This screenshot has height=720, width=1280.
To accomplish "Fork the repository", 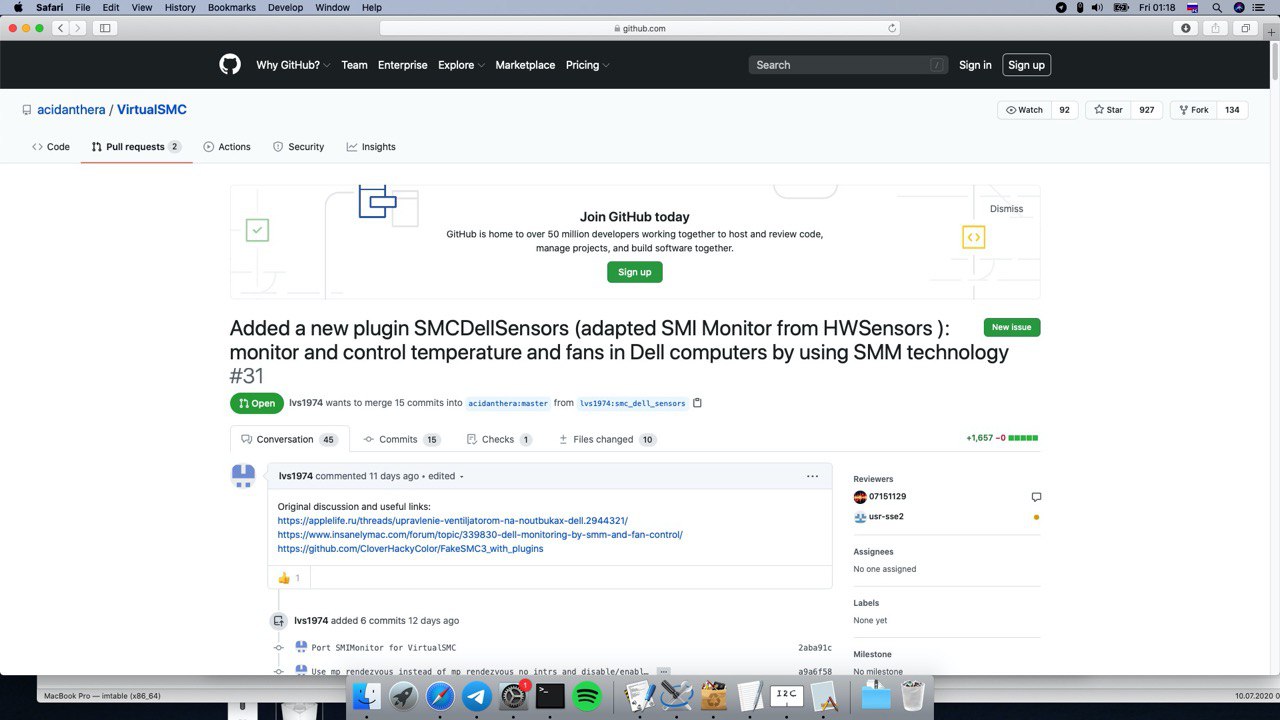I will click(x=1194, y=110).
